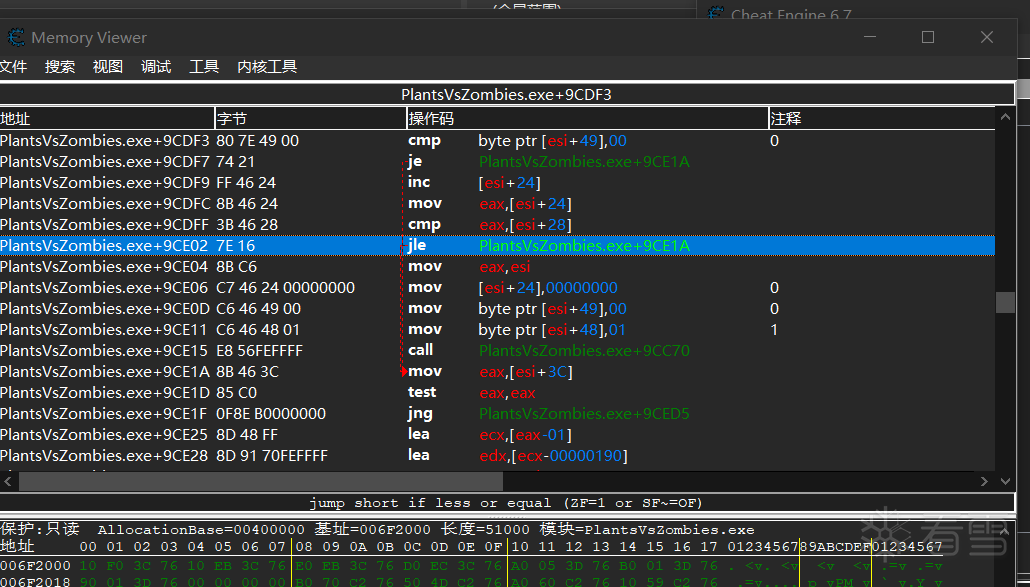
Task: Click the 地址 column header
Action: coord(107,119)
